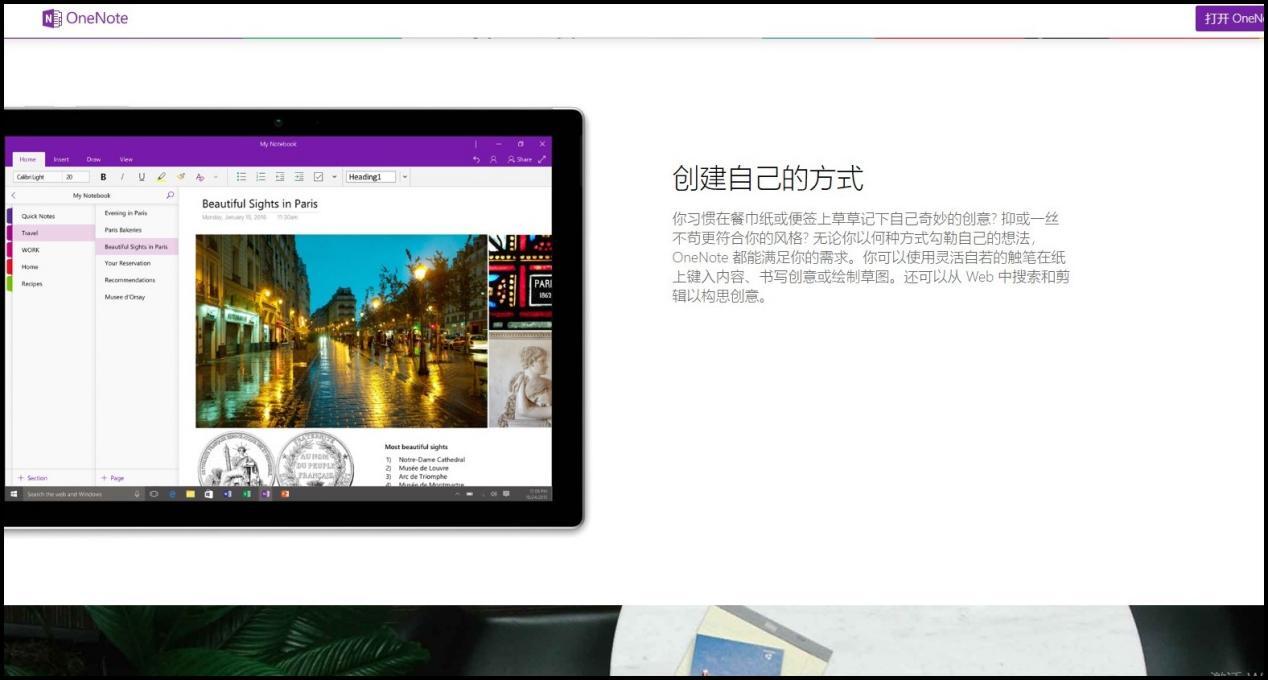The image size is (1268, 680).
Task: Open the Your Reservation page
Action: [x=127, y=263]
